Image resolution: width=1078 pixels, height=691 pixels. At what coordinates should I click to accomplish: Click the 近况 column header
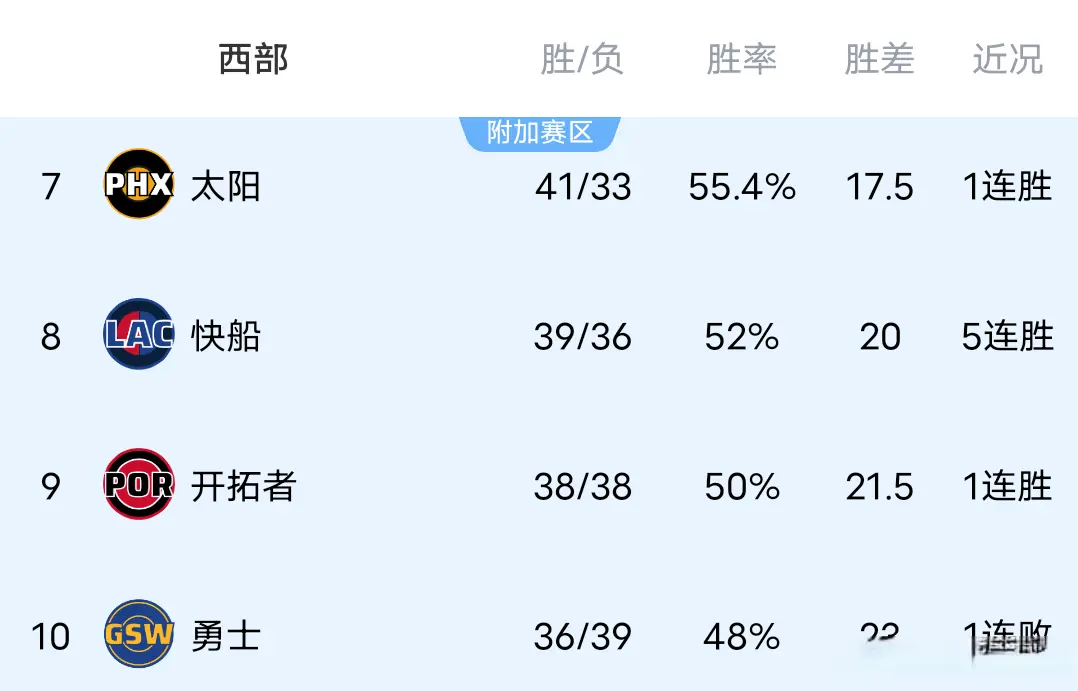[1007, 60]
